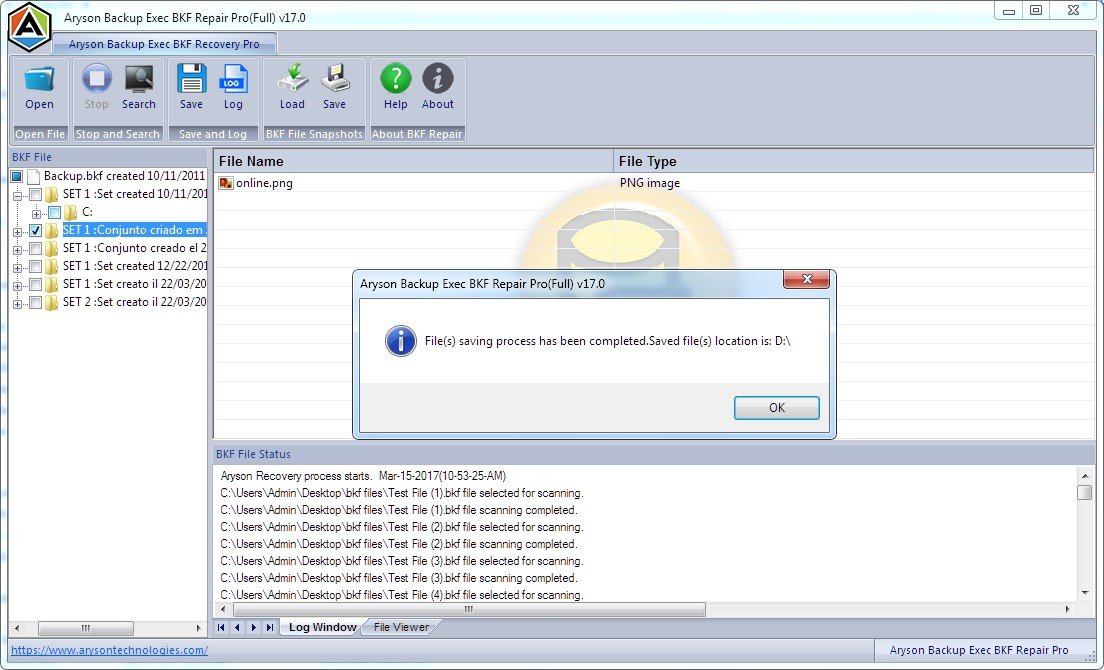Click the online.png file icon
This screenshot has width=1104, height=670.
(226, 183)
